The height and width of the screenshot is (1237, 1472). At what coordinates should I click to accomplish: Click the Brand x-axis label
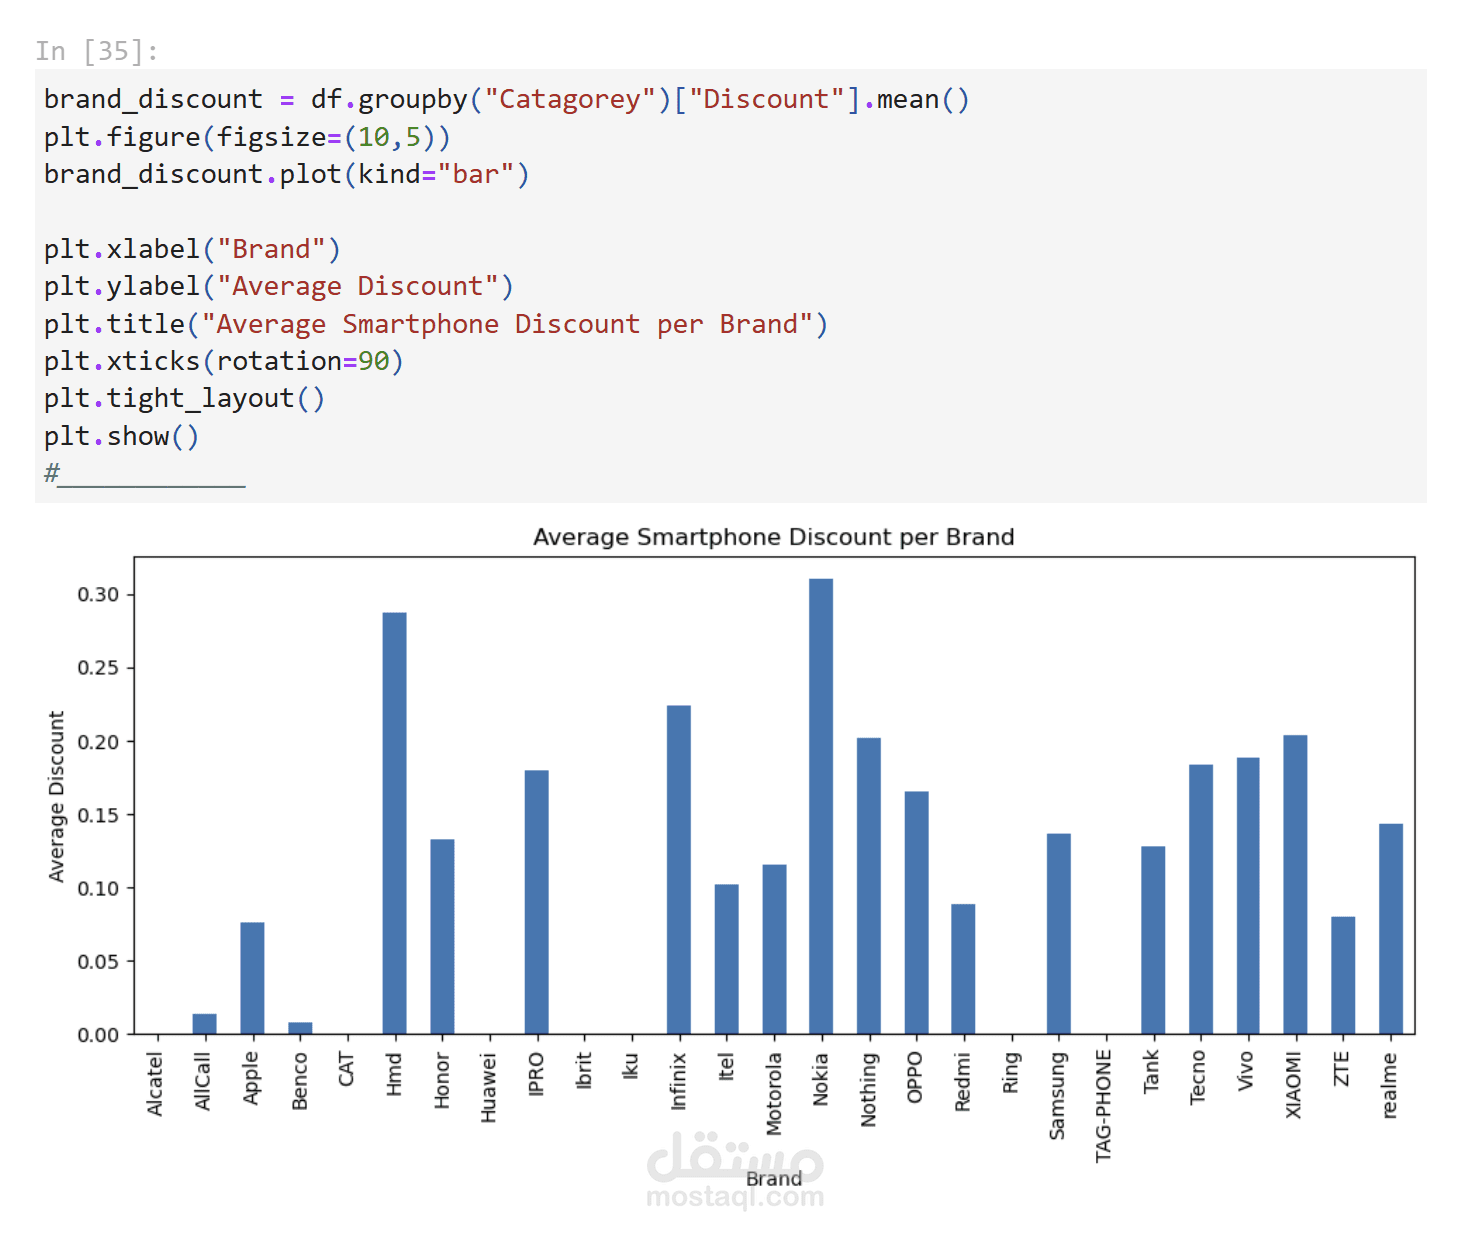[774, 1180]
